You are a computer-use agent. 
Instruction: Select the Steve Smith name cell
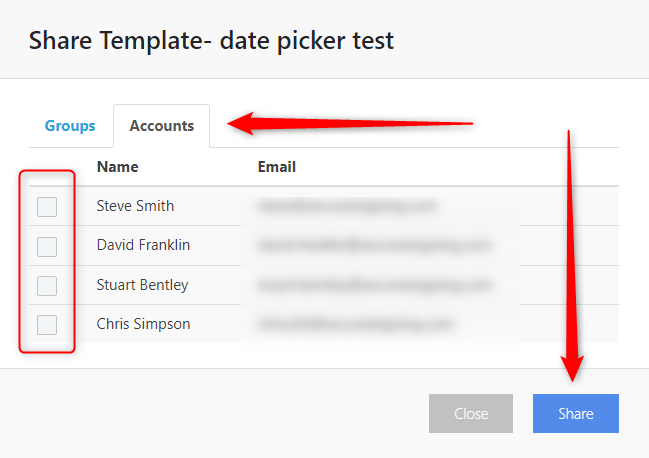coord(135,206)
